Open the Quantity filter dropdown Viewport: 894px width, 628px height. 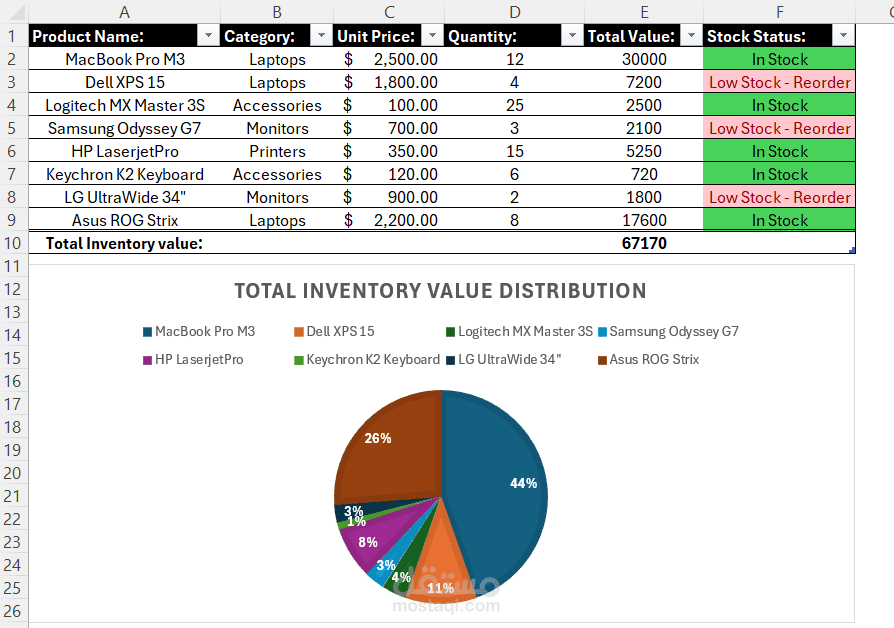[572, 36]
